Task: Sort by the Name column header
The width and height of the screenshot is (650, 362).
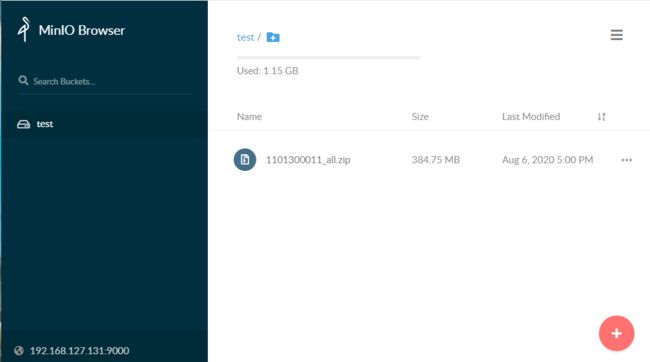Action: [x=249, y=117]
